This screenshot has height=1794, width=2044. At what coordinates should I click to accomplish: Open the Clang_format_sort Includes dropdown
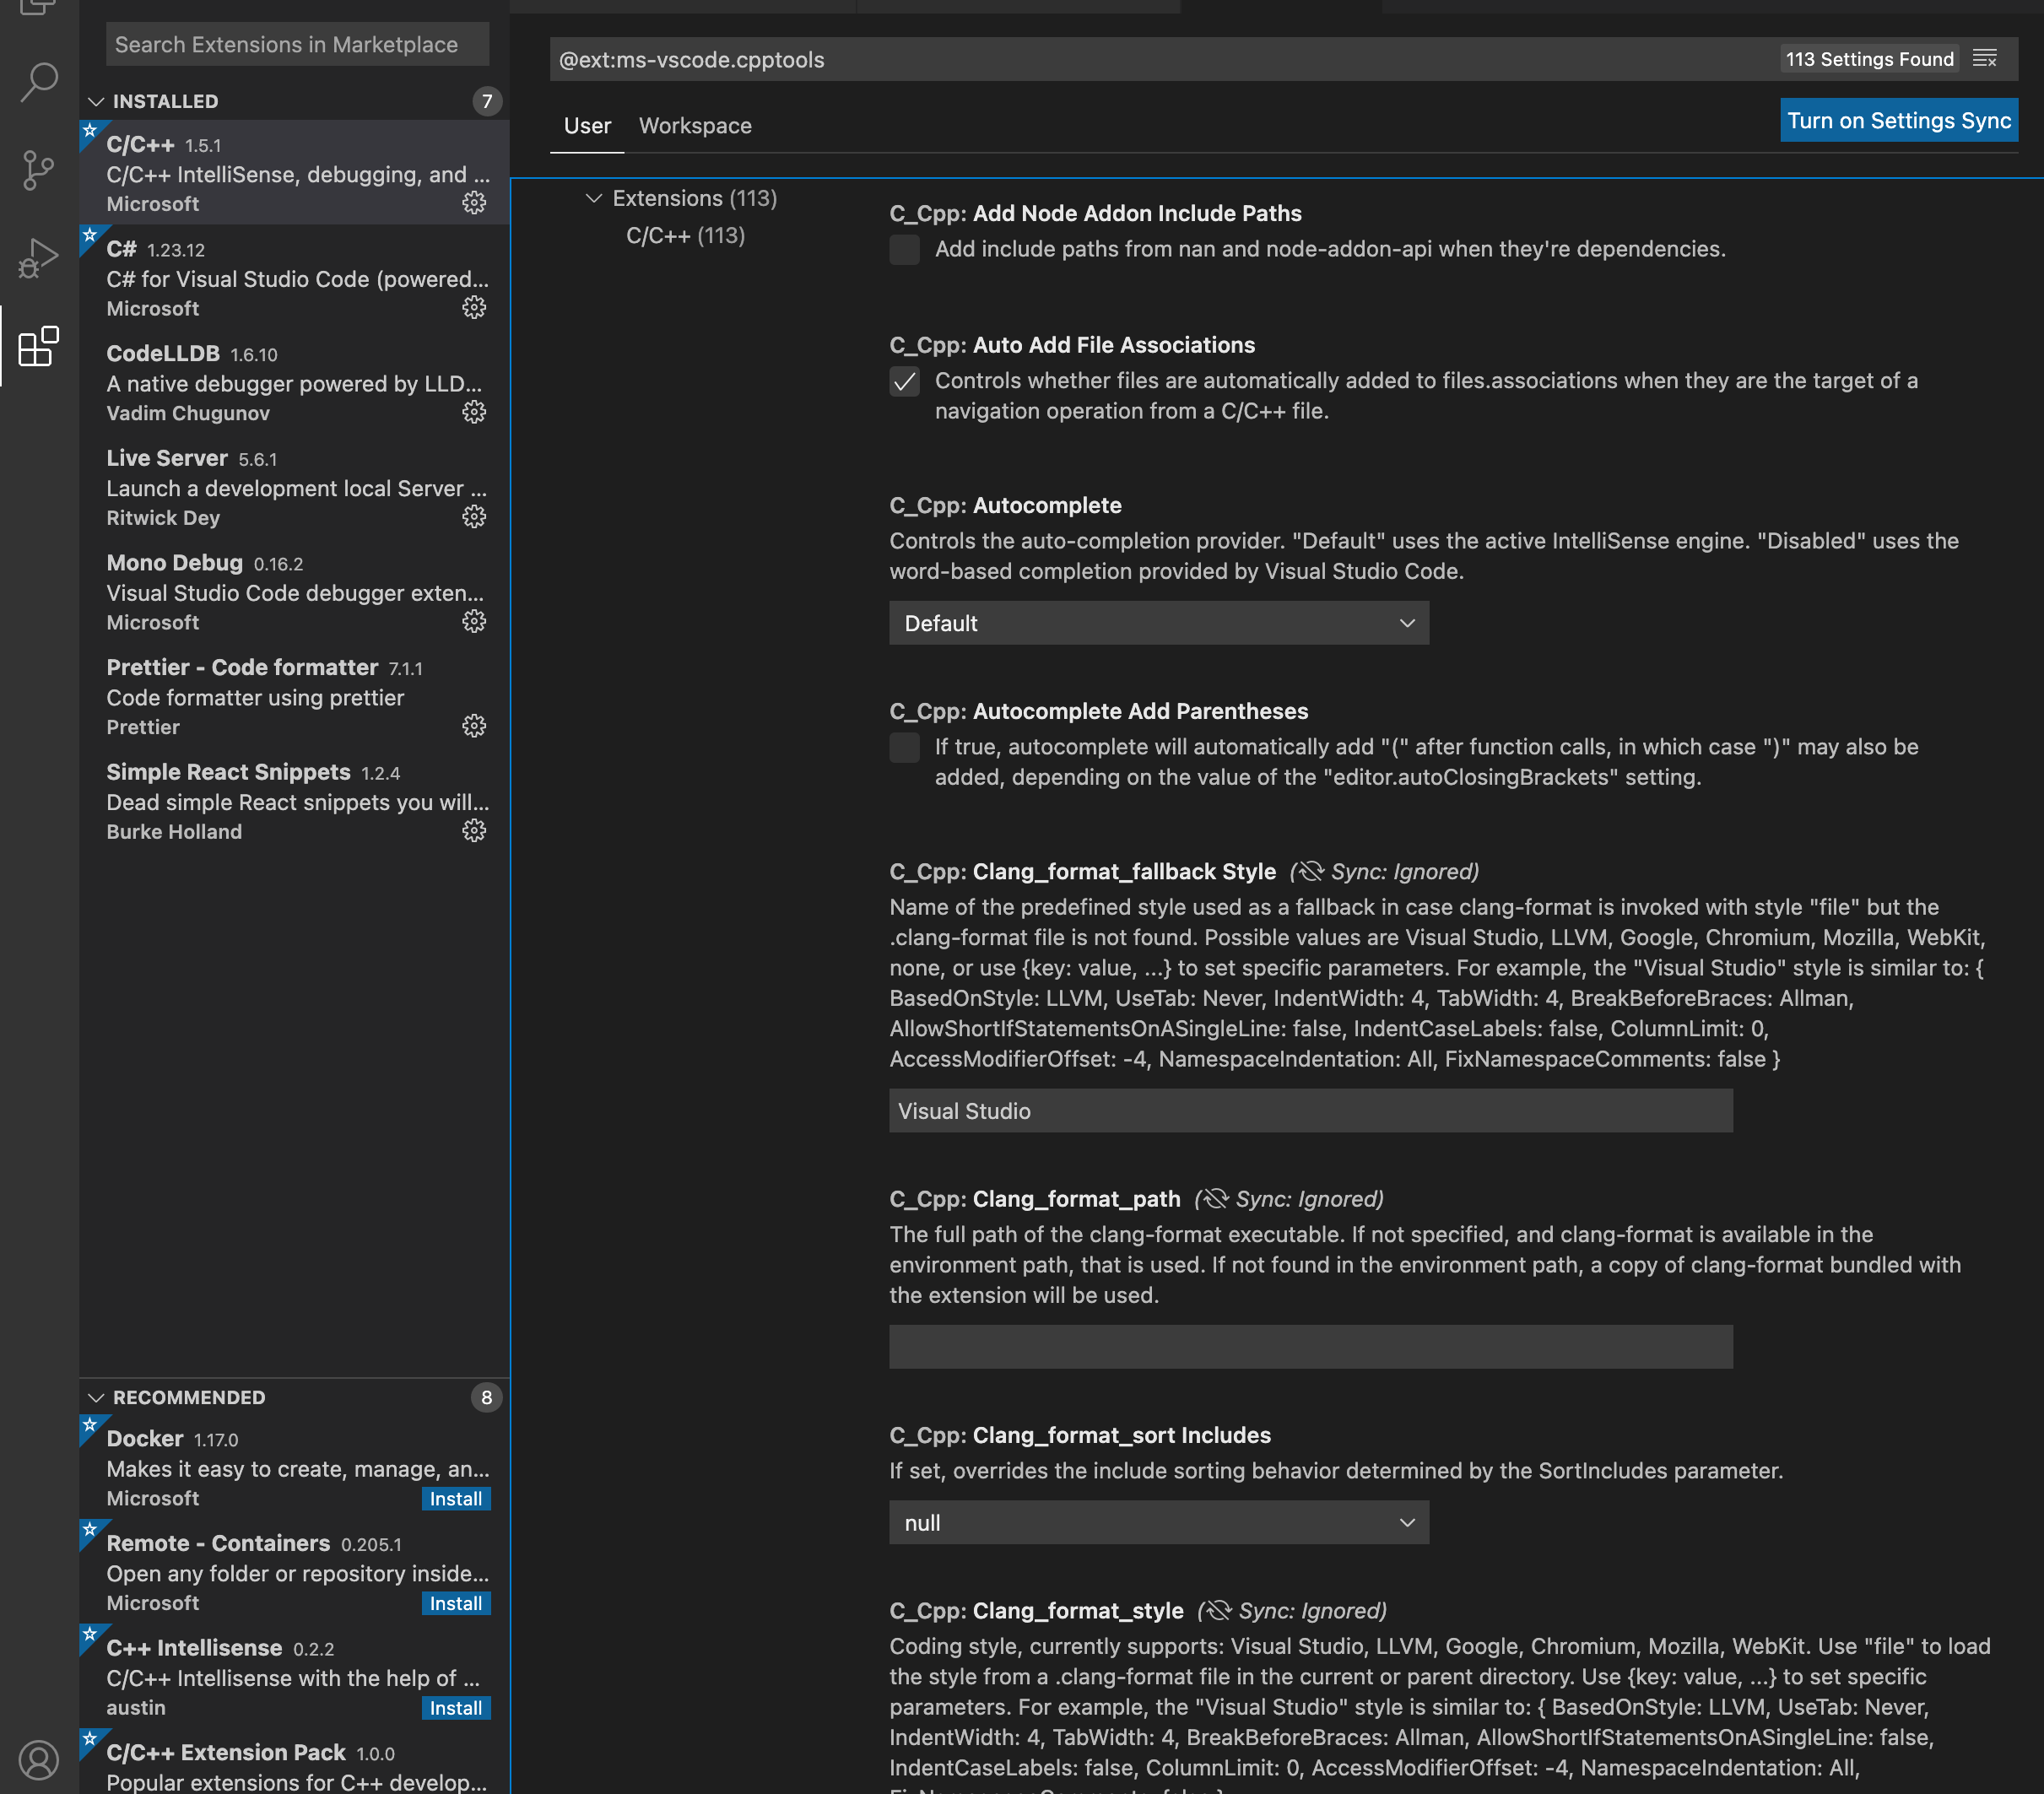[1158, 1522]
